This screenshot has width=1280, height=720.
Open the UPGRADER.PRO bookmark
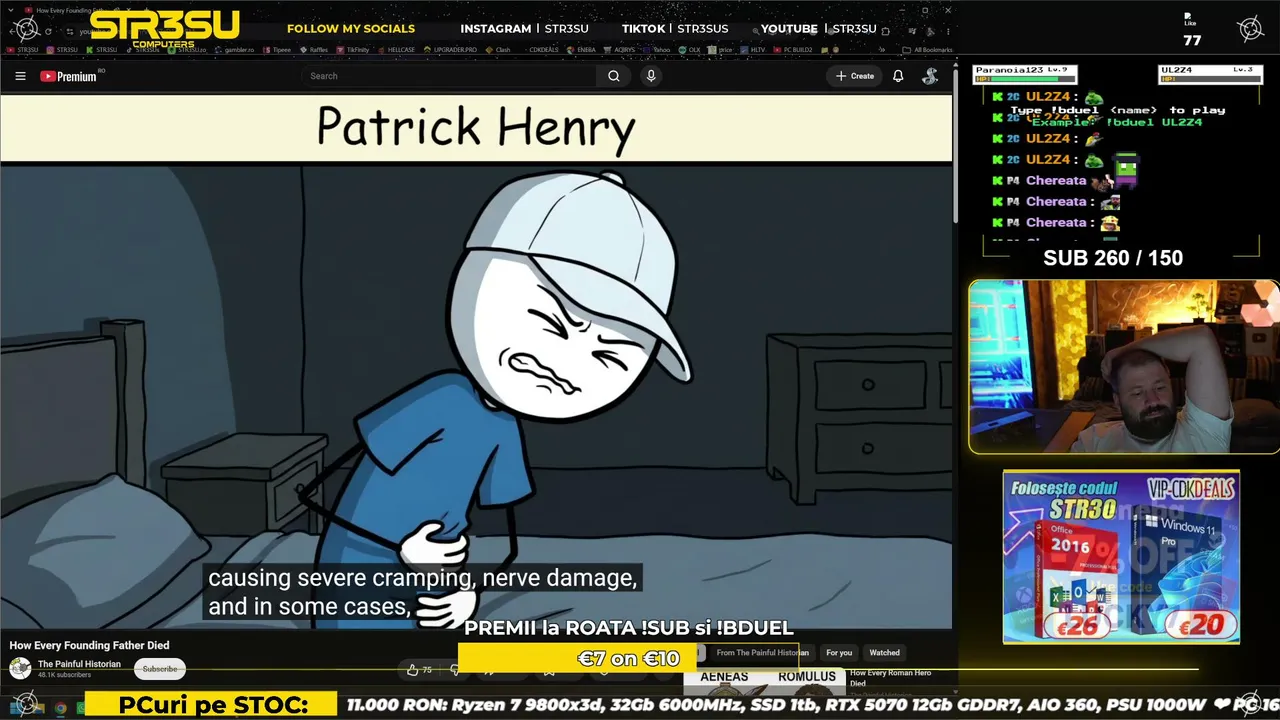point(450,49)
